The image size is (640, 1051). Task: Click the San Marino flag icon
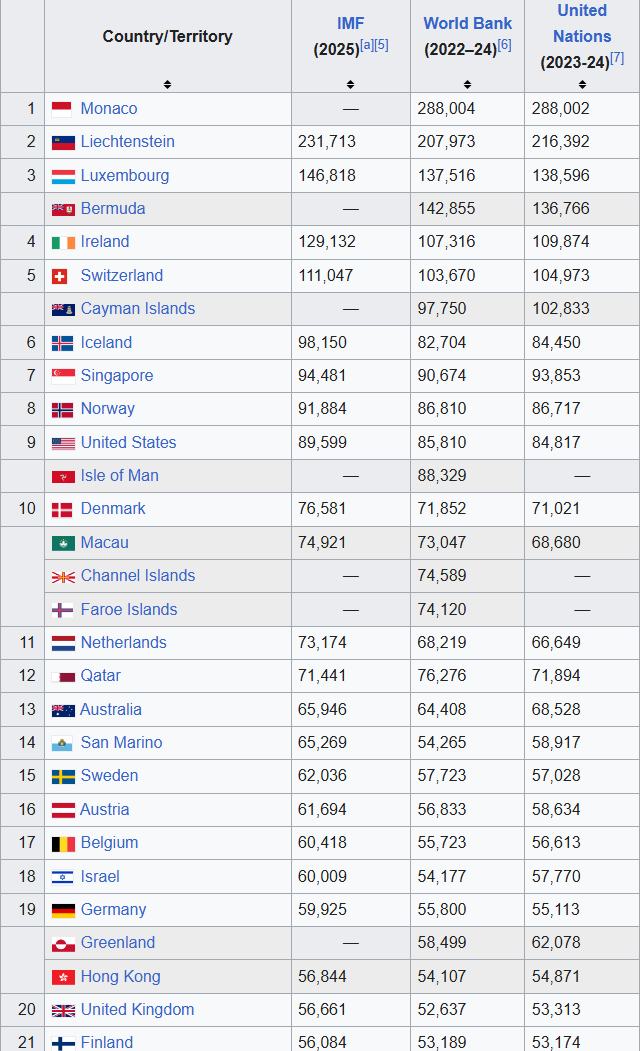pyautogui.click(x=62, y=743)
